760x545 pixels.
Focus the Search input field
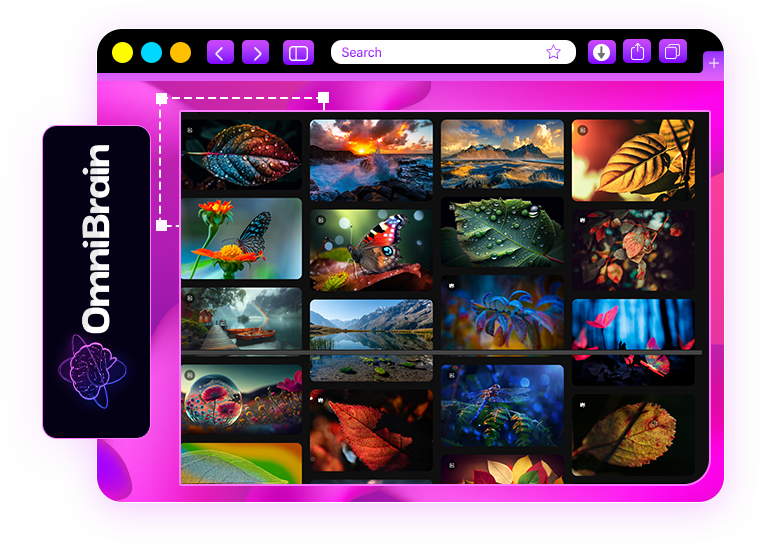(x=440, y=53)
